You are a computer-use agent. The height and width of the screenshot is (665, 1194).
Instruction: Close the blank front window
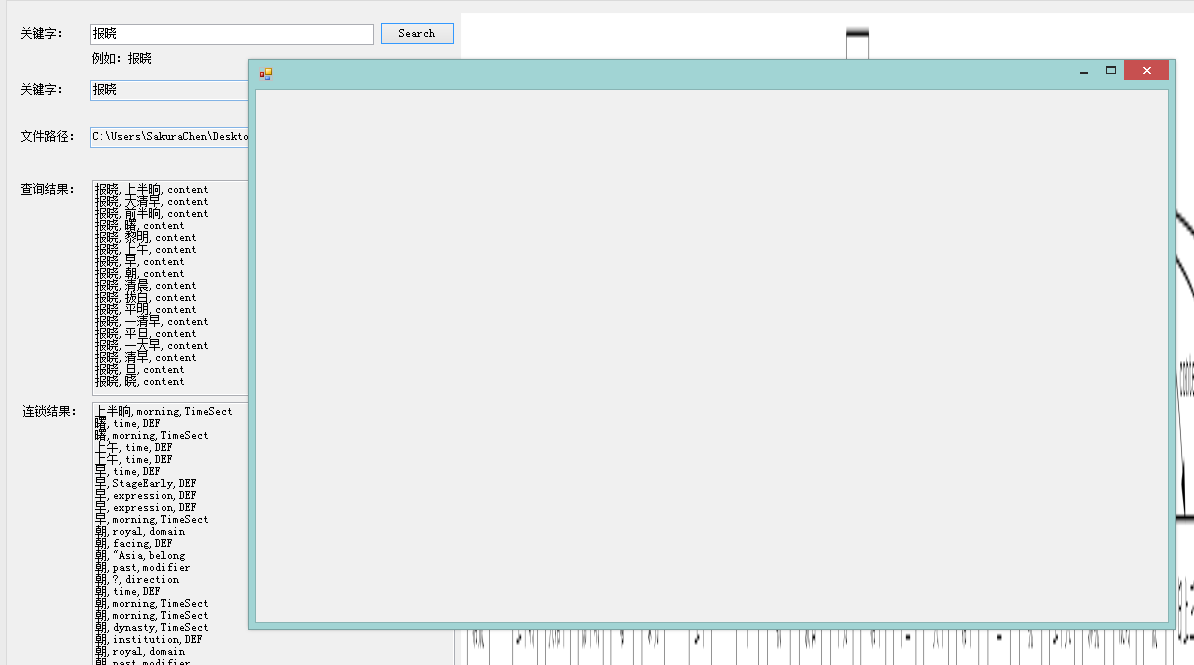pyautogui.click(x=1147, y=71)
